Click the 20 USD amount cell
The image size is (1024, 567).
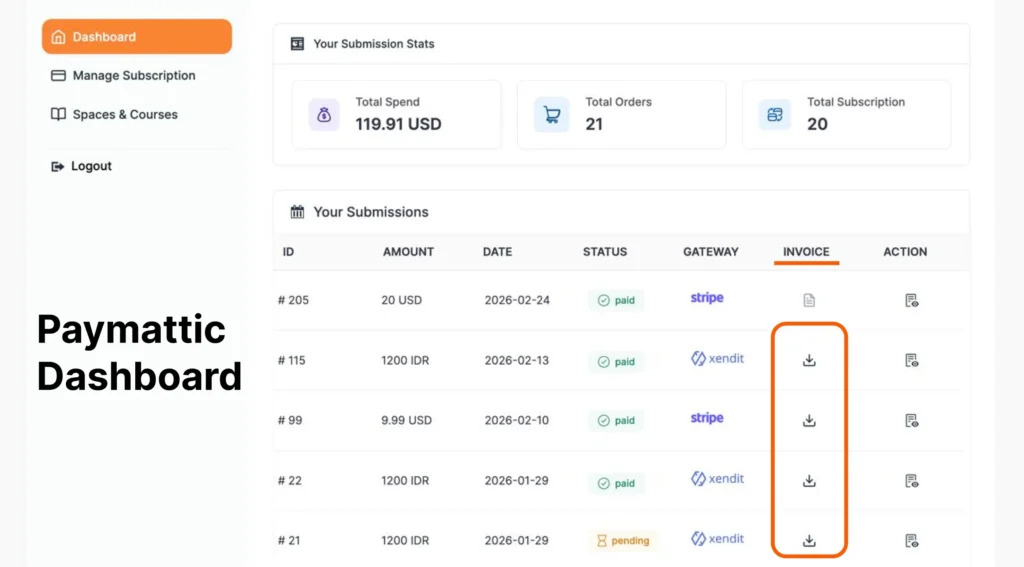coord(402,300)
